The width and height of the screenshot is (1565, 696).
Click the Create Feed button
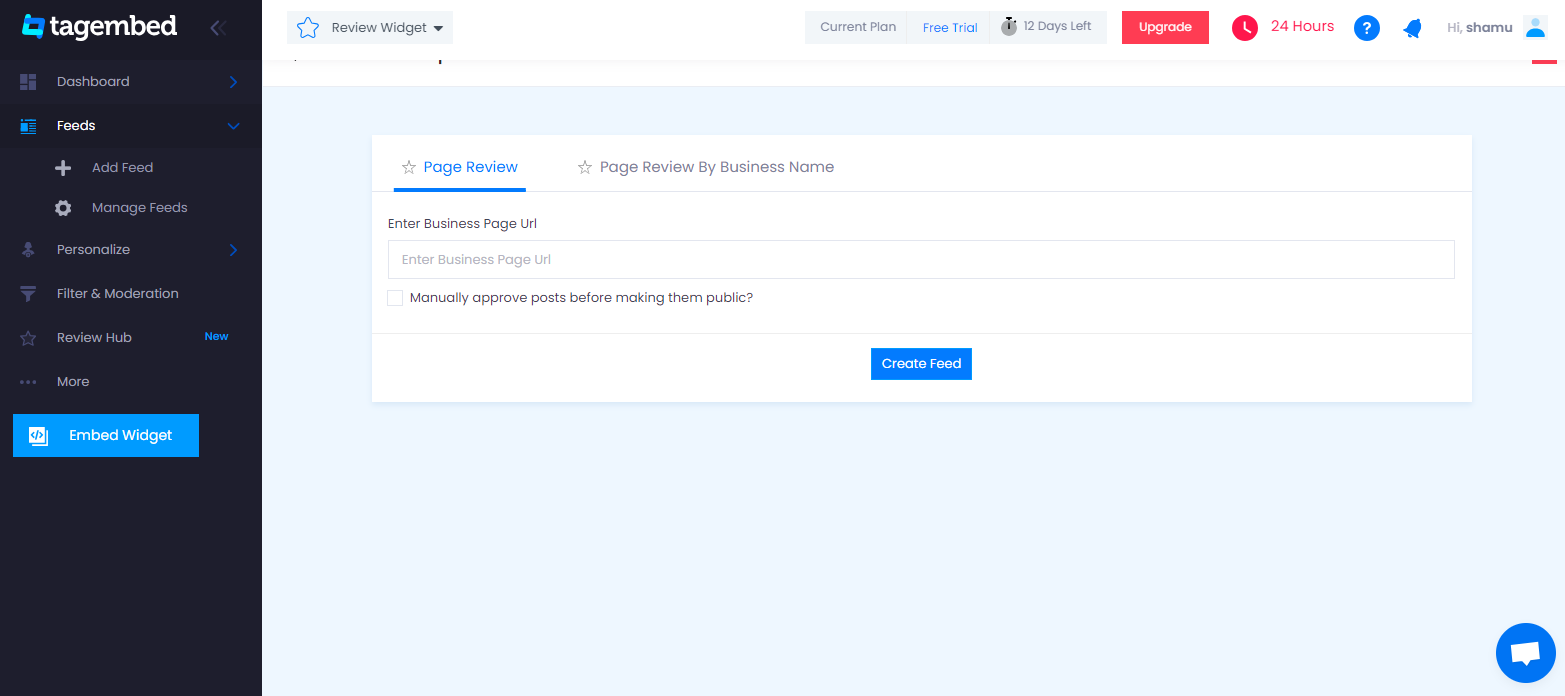921,364
